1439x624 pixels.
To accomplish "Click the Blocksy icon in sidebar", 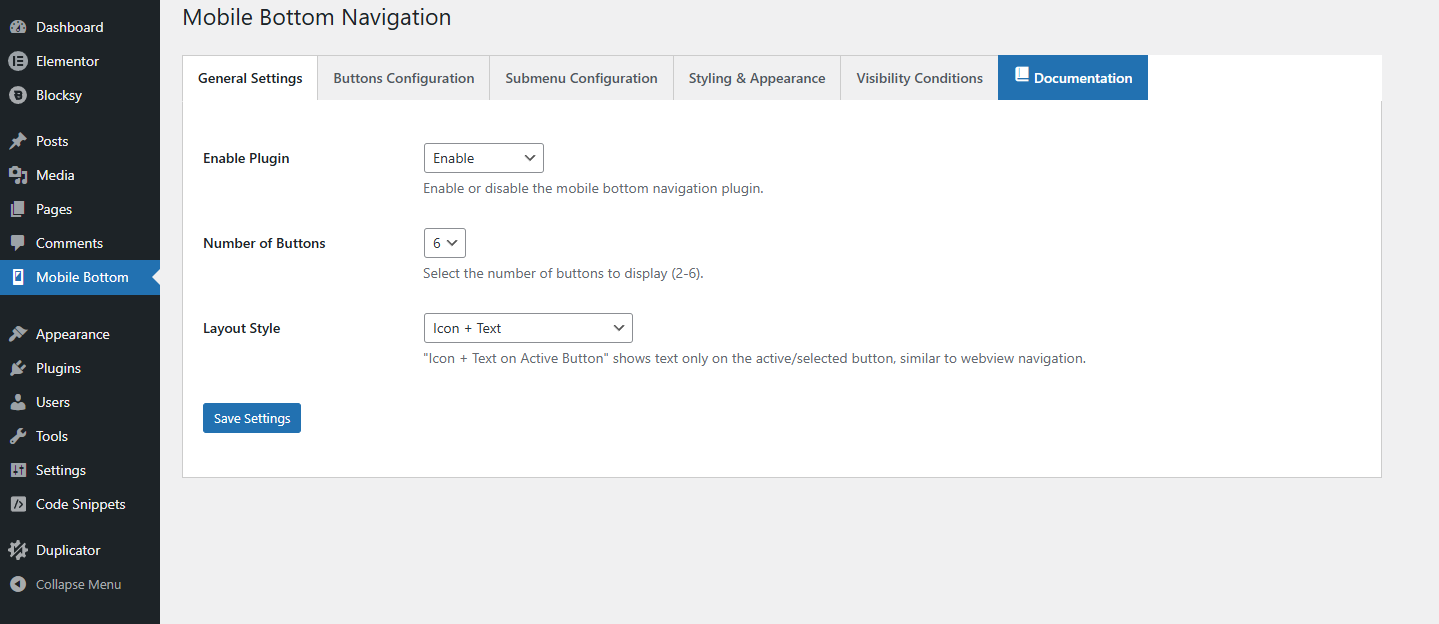I will (18, 95).
